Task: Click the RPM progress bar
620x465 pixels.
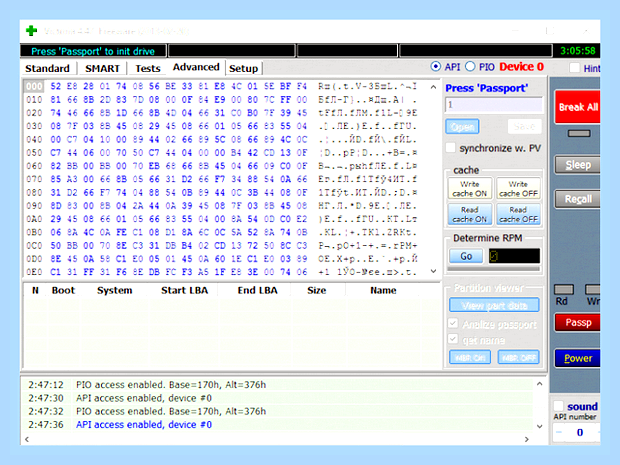Action: (x=493, y=269)
